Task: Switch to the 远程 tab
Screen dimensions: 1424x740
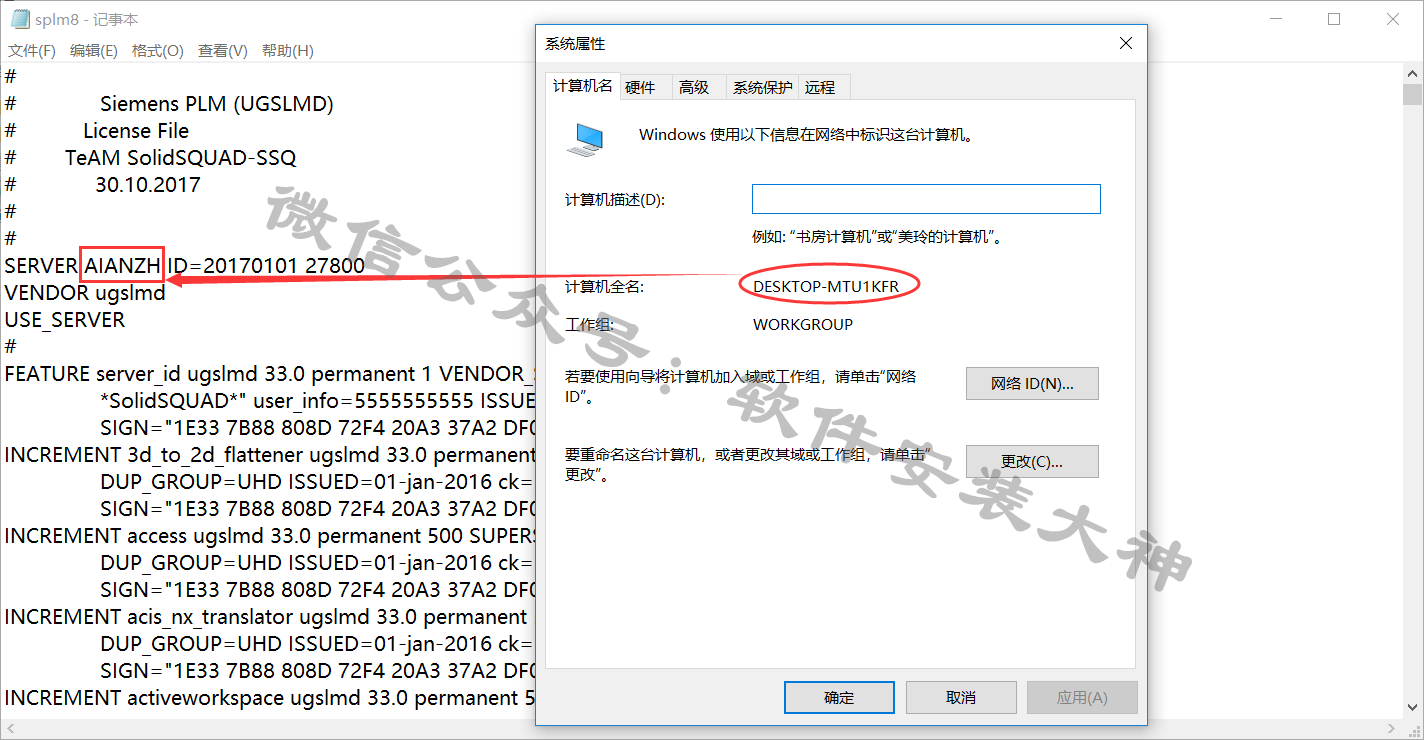Action: 820,87
